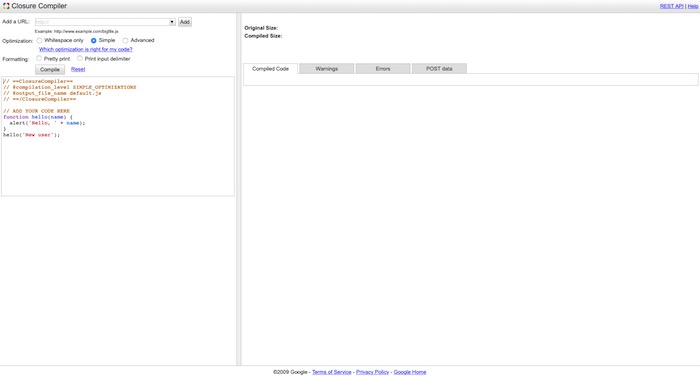This screenshot has width=700, height=377.
Task: Switch to the Errors tab
Action: click(x=383, y=69)
